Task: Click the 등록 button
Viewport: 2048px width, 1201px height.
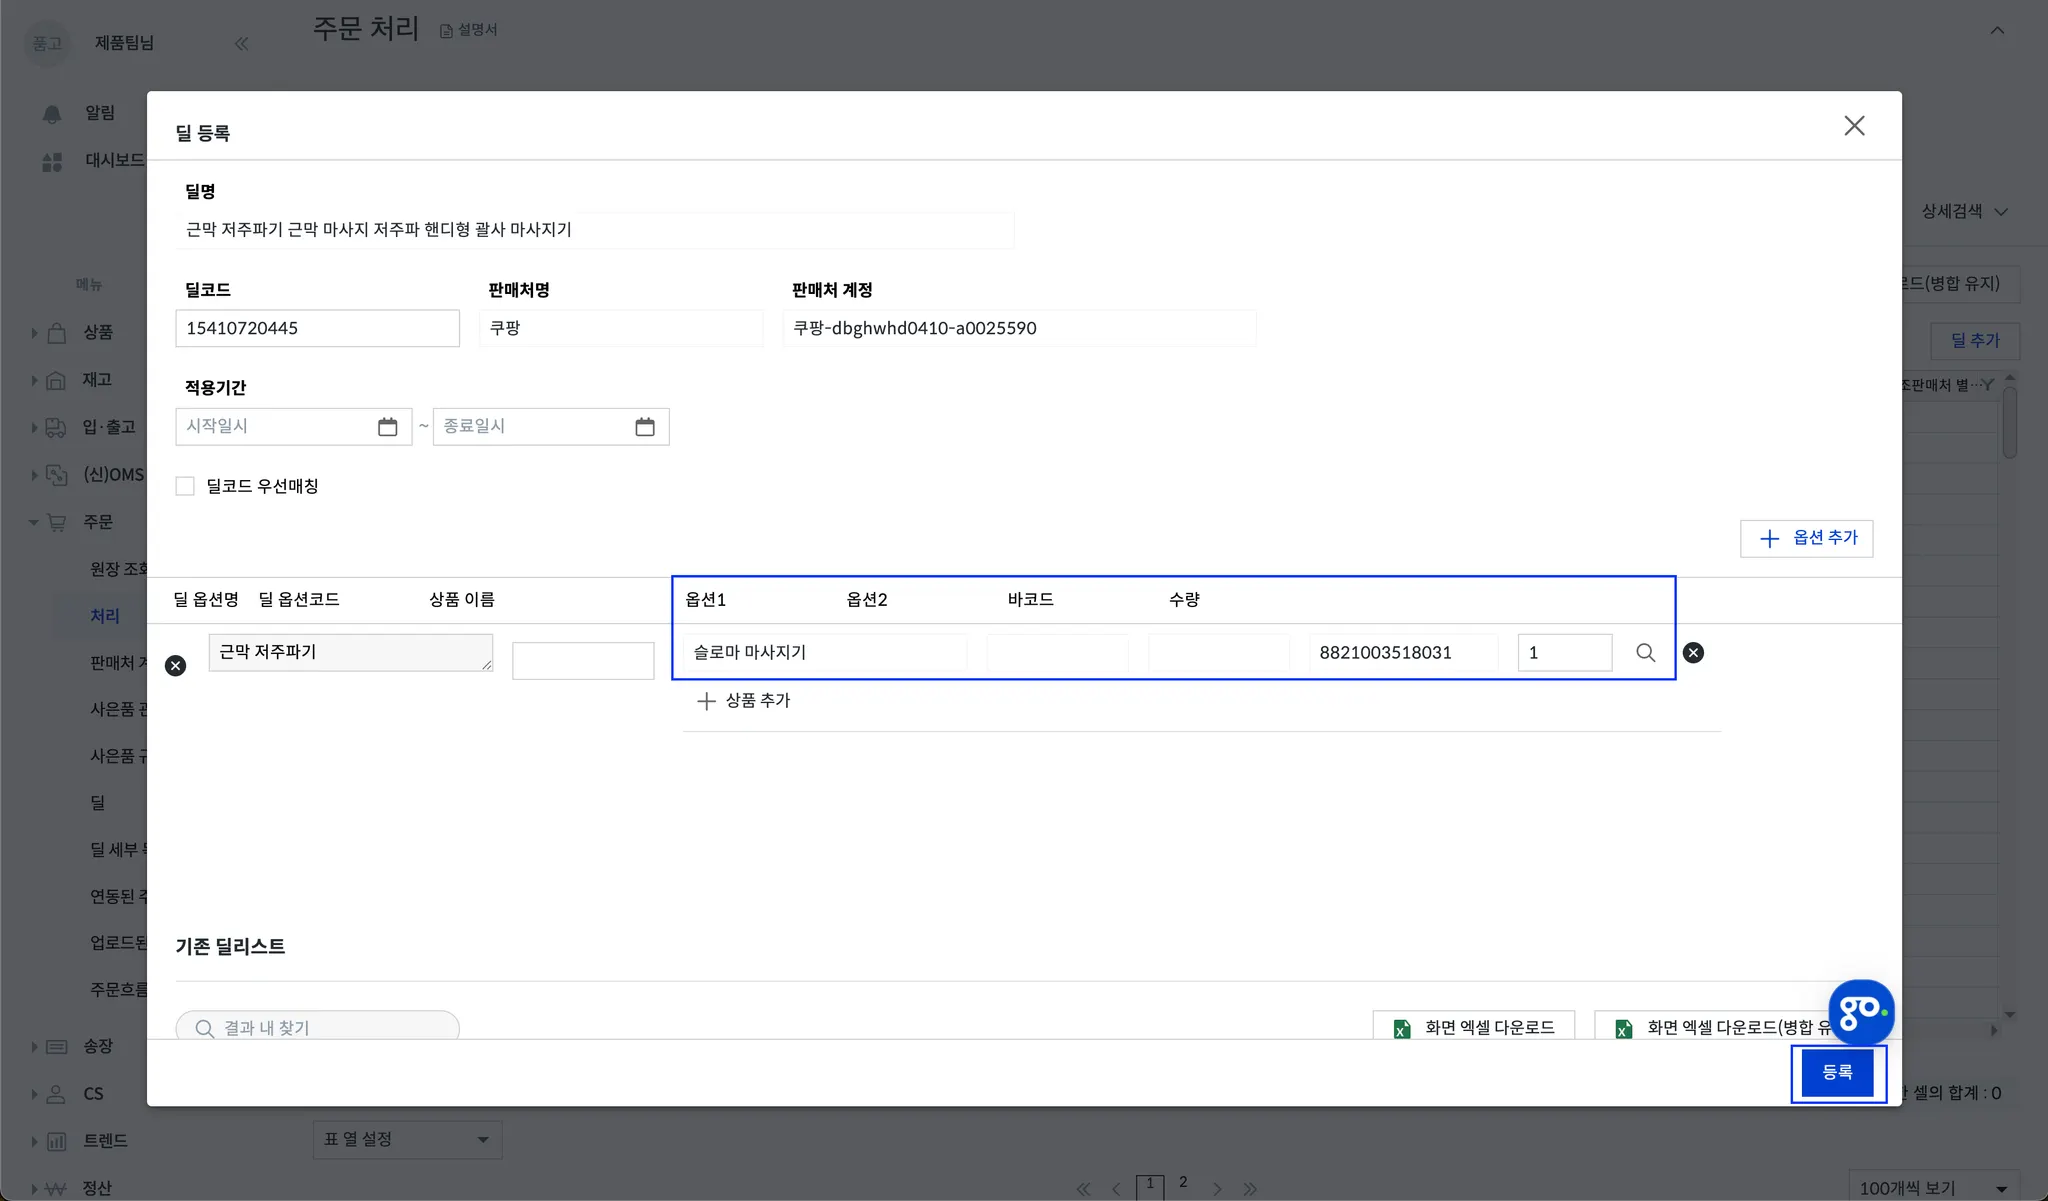Action: tap(1837, 1072)
